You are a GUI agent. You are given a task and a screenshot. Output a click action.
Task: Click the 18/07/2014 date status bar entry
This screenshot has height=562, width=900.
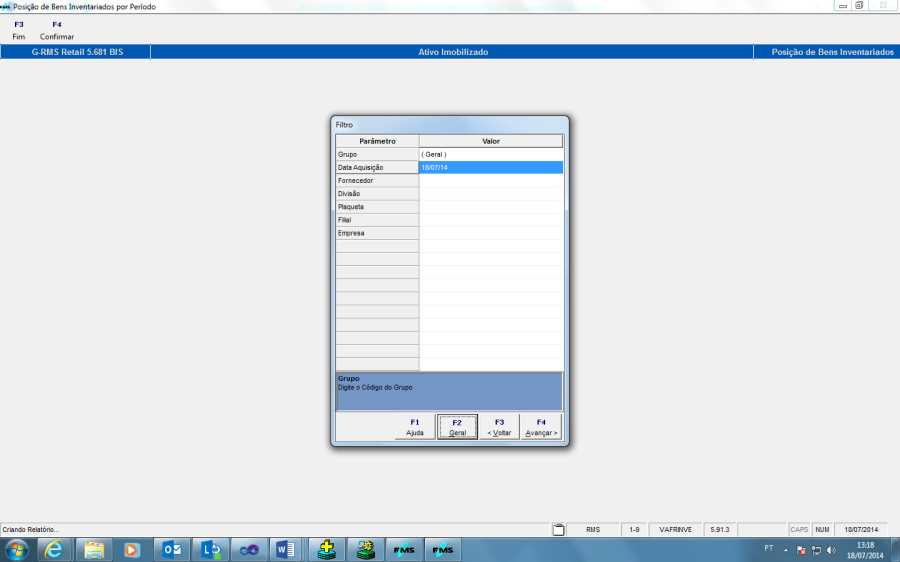coord(861,530)
